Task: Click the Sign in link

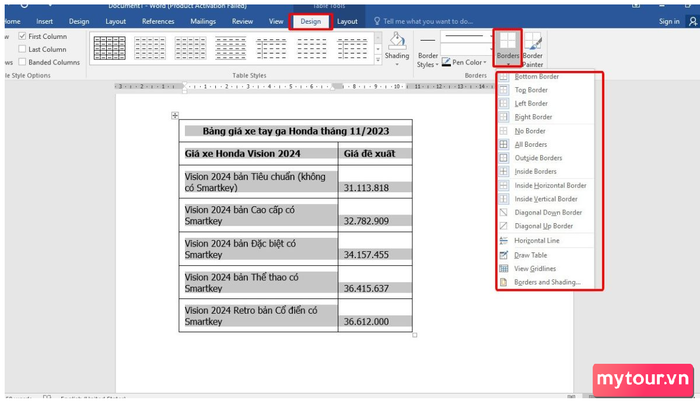Action: coord(669,21)
